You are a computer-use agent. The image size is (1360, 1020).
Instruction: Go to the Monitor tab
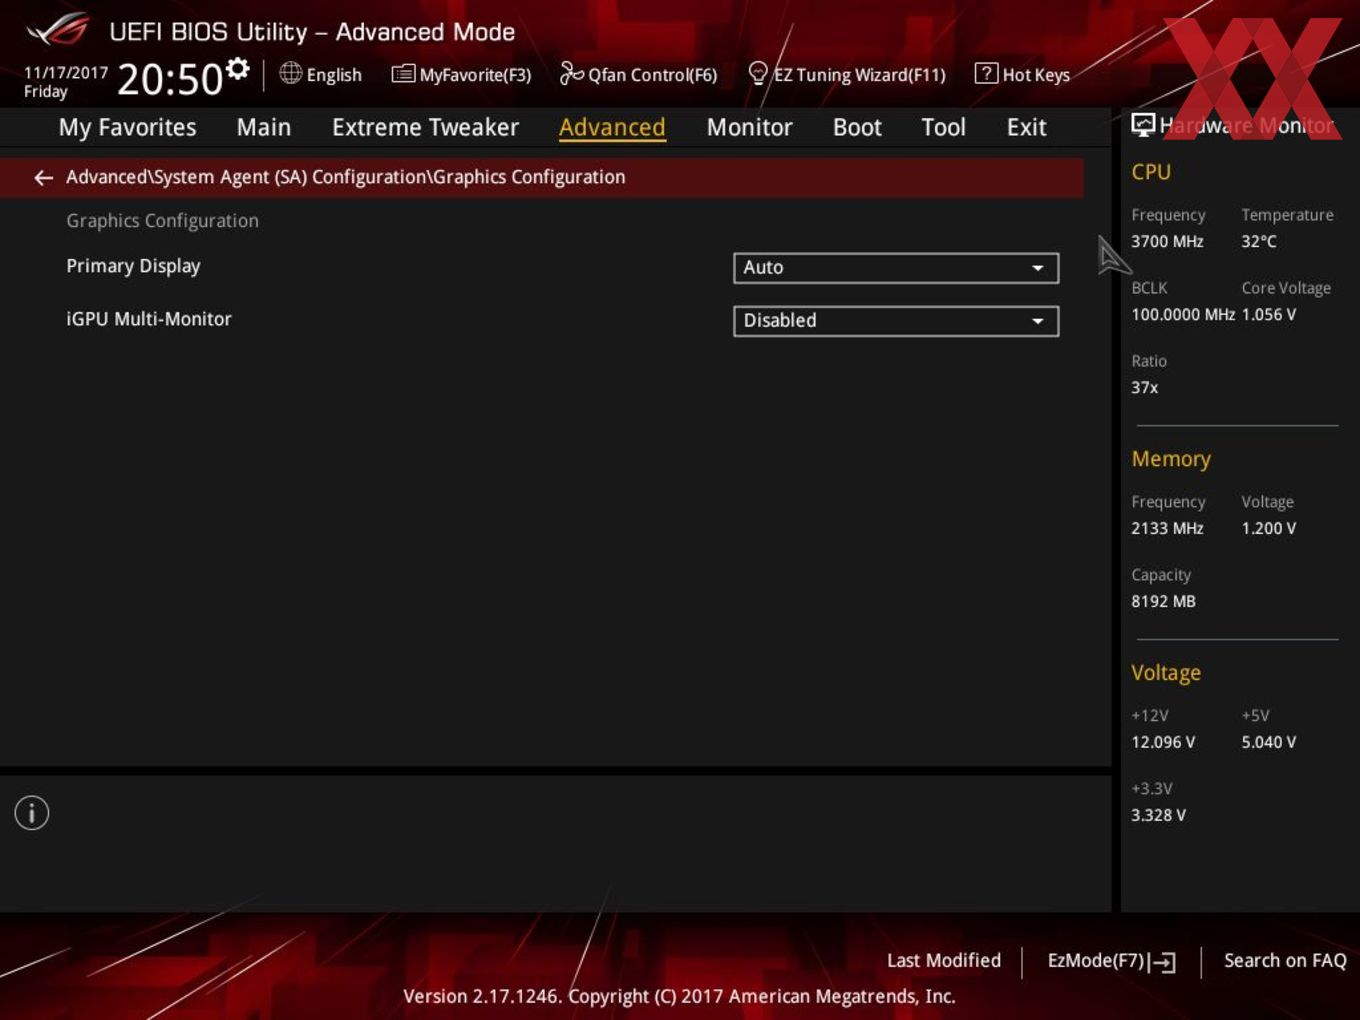pos(749,128)
